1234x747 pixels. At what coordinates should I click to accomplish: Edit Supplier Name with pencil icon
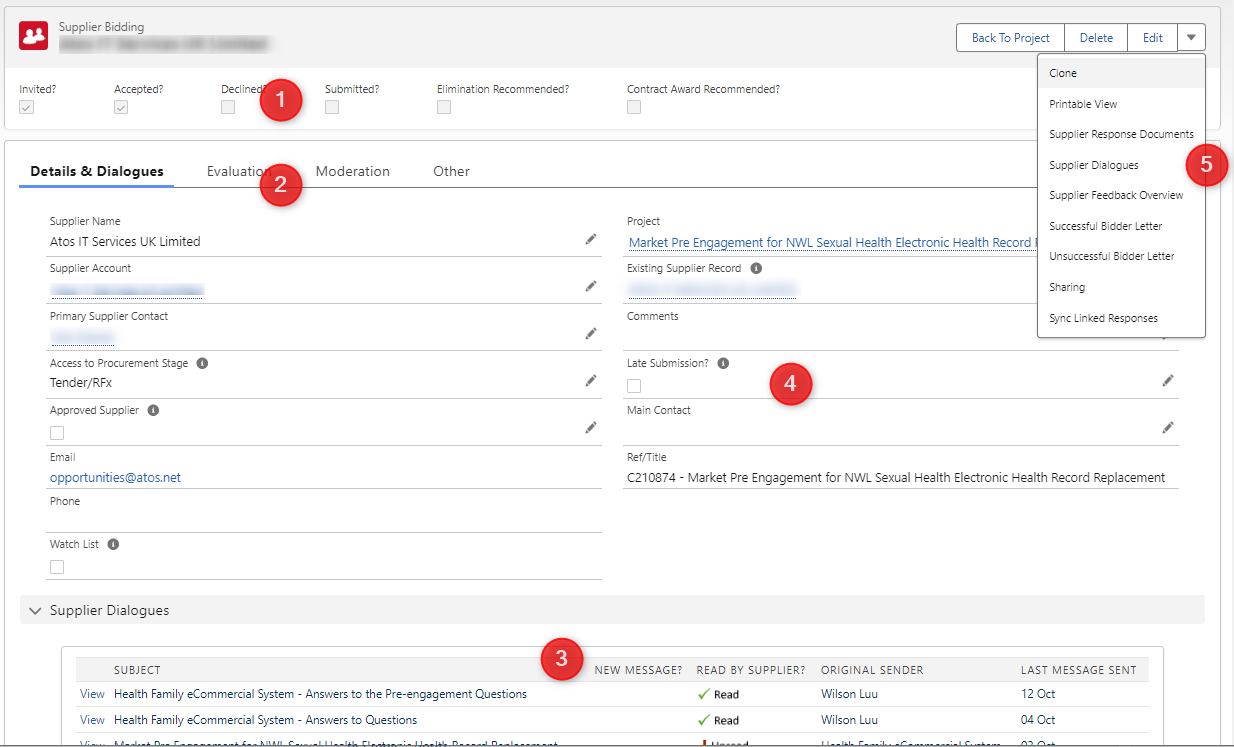591,240
